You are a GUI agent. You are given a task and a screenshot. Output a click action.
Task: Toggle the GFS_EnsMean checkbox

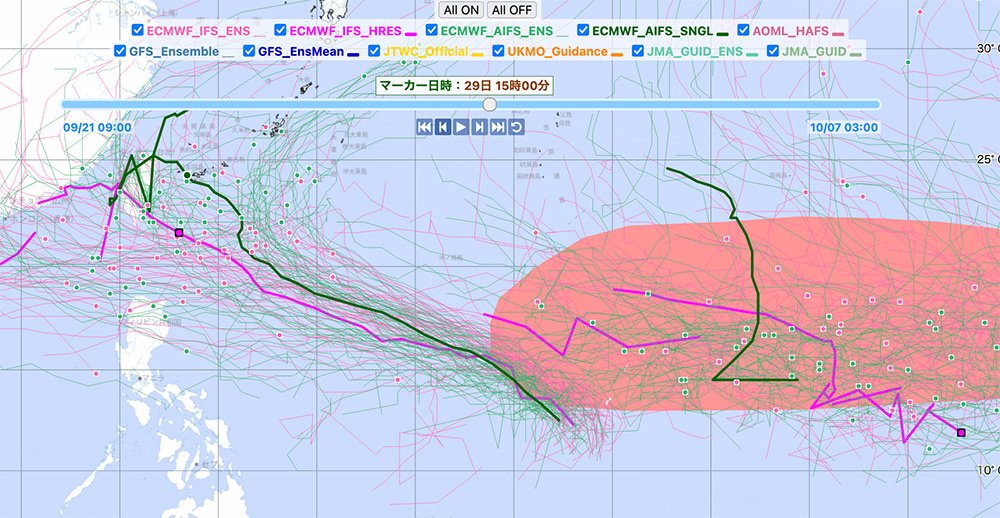(249, 51)
